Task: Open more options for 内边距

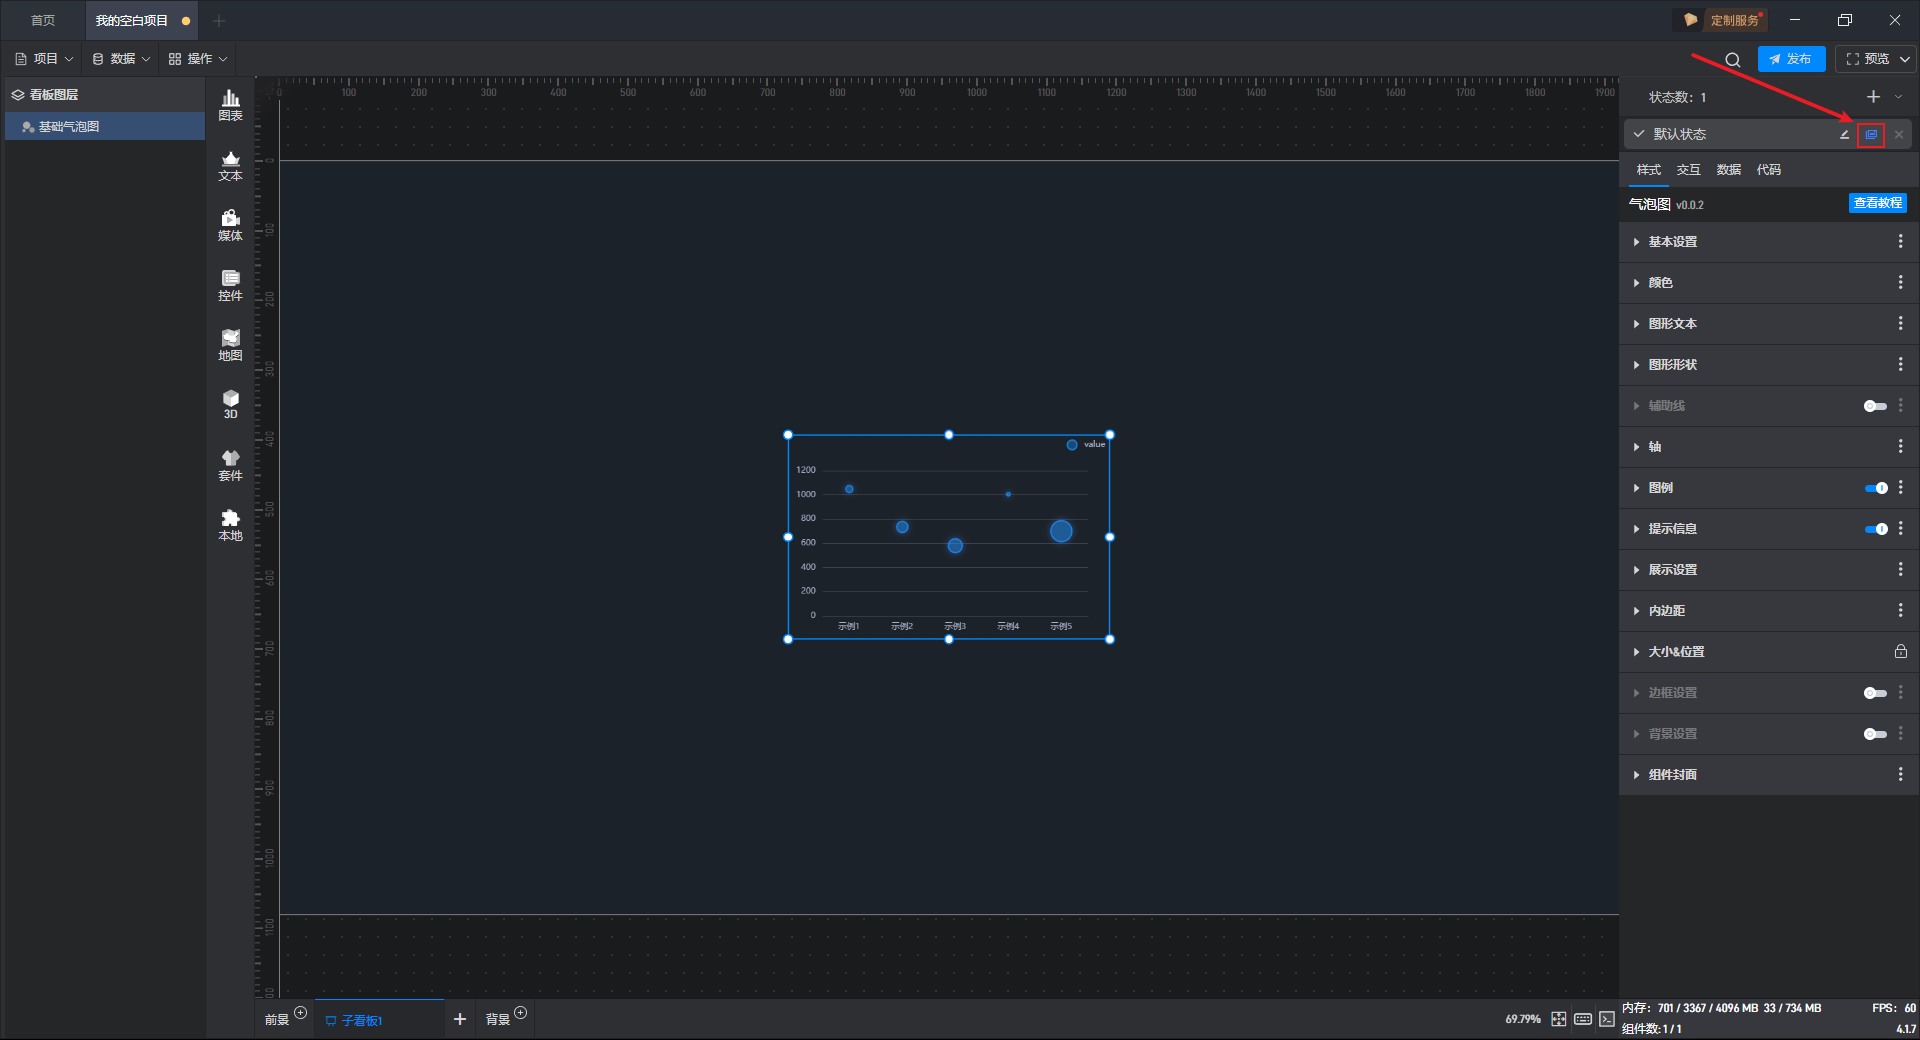Action: tap(1900, 611)
